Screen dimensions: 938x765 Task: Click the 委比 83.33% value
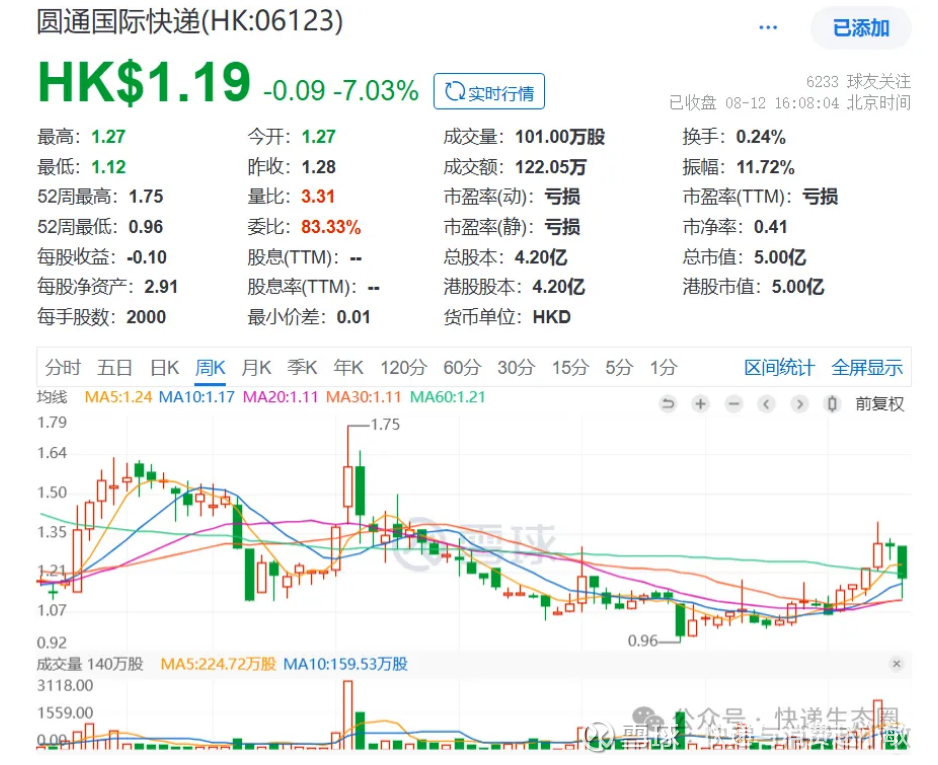tap(331, 227)
